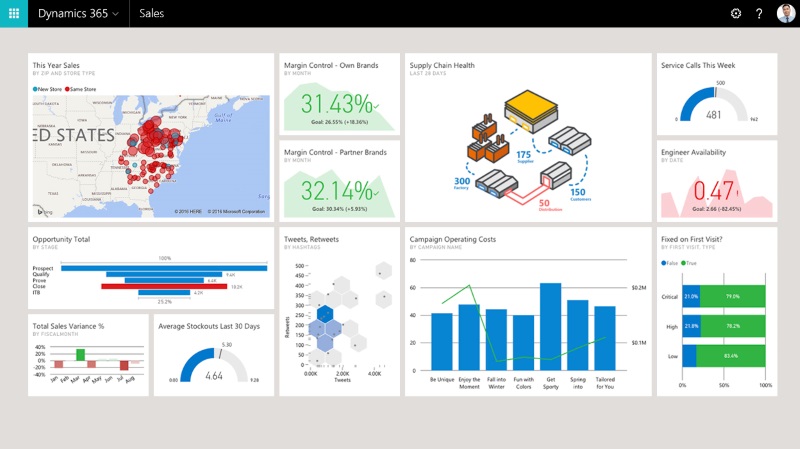
Task: Click the Bing logo on the map
Action: [44, 211]
